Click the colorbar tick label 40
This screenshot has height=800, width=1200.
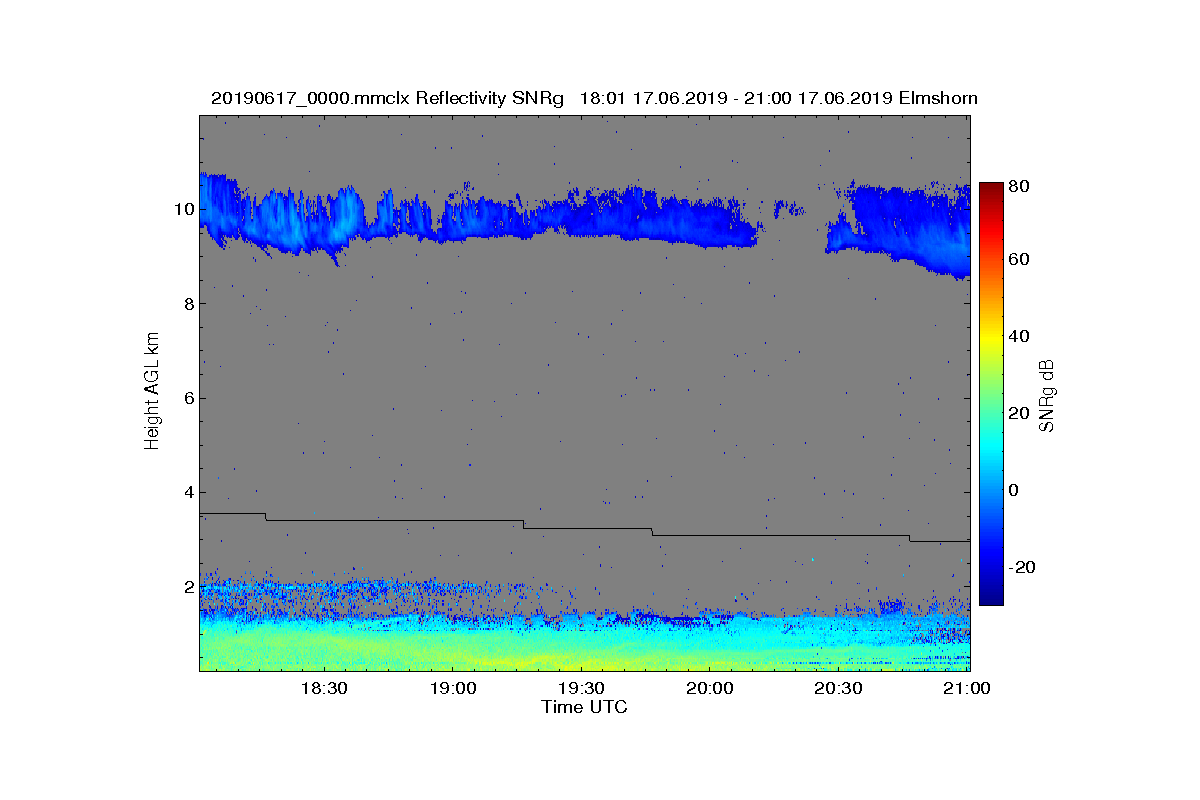(x=1021, y=336)
